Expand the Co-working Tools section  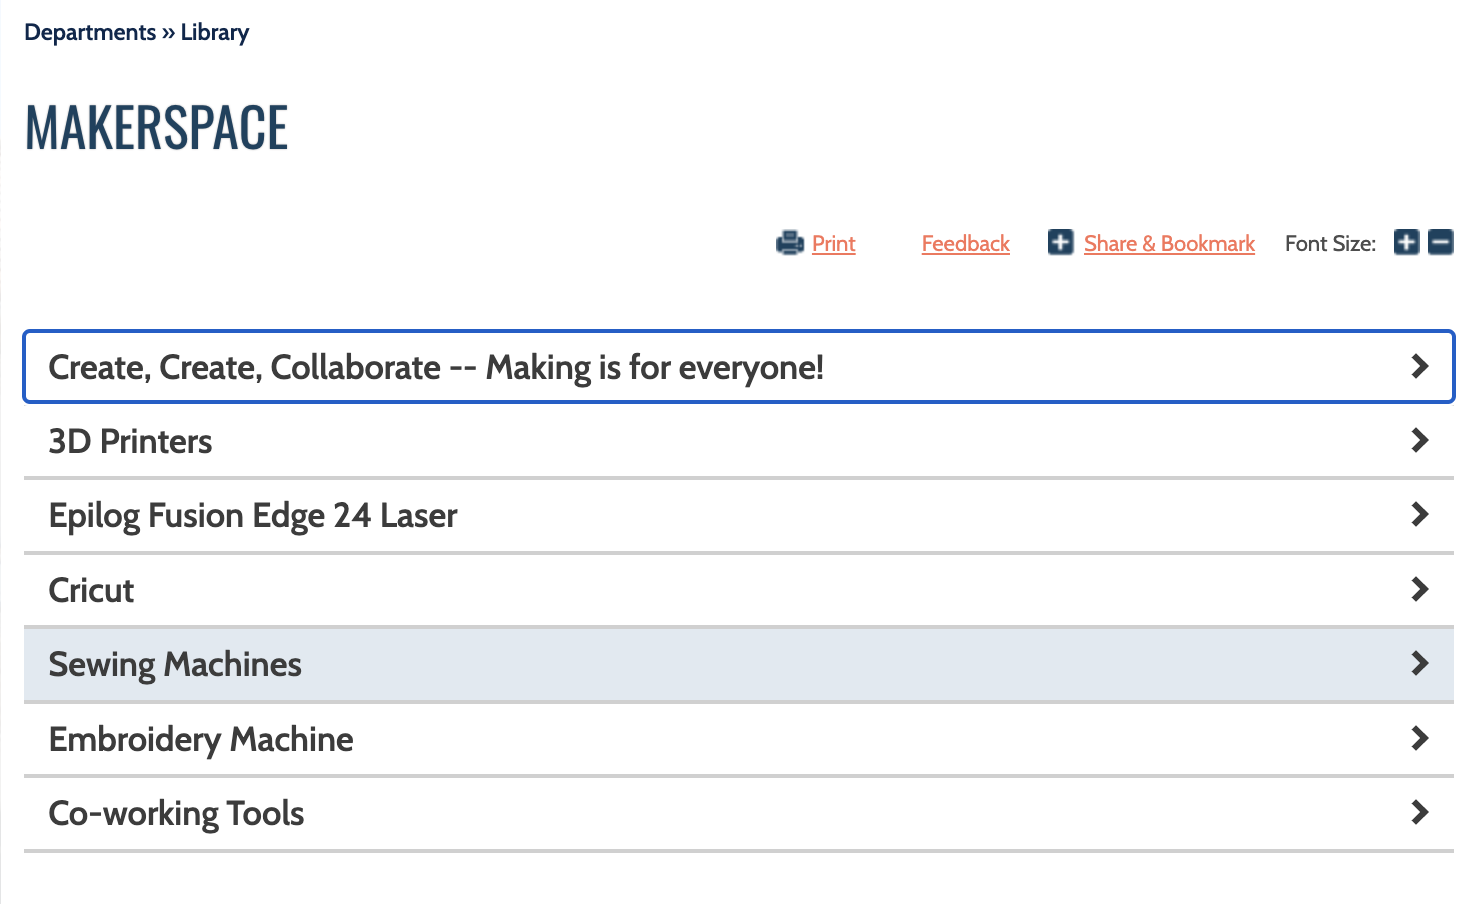coord(739,813)
